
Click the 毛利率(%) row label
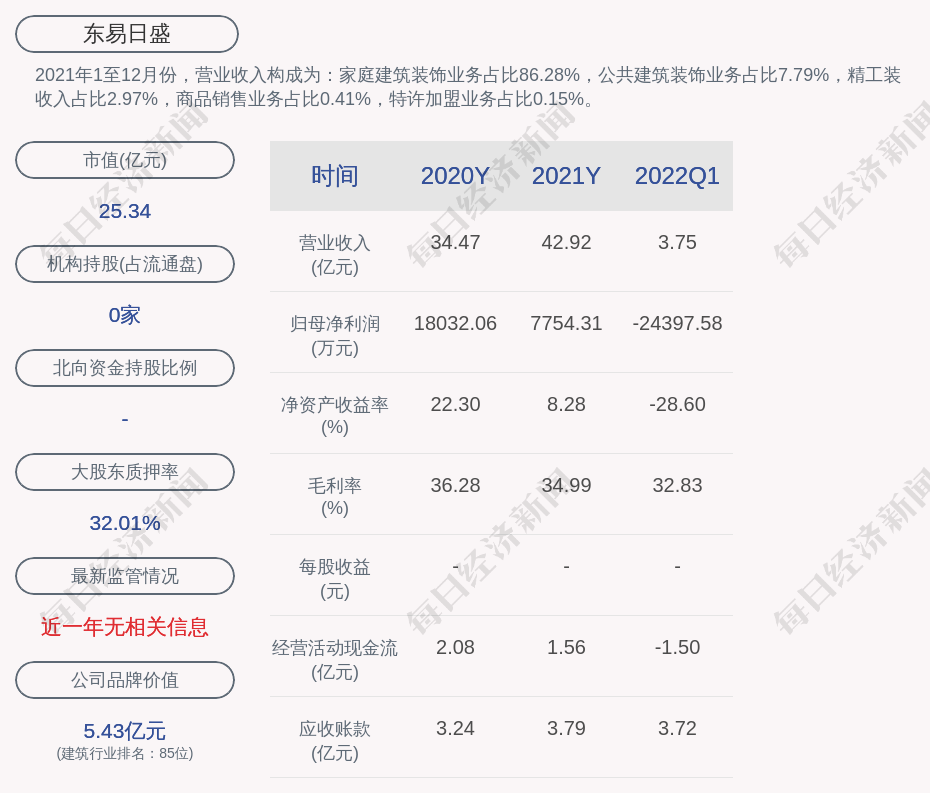coord(335,497)
